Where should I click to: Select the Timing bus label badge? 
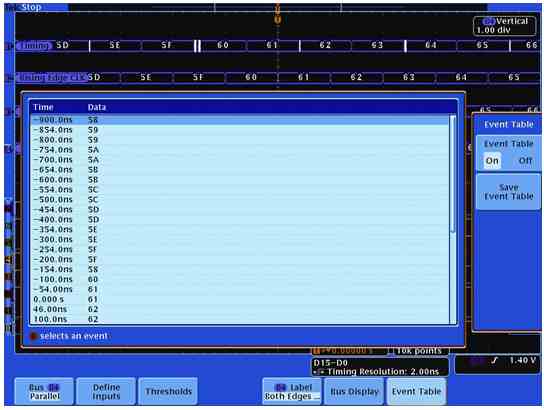pos(34,45)
